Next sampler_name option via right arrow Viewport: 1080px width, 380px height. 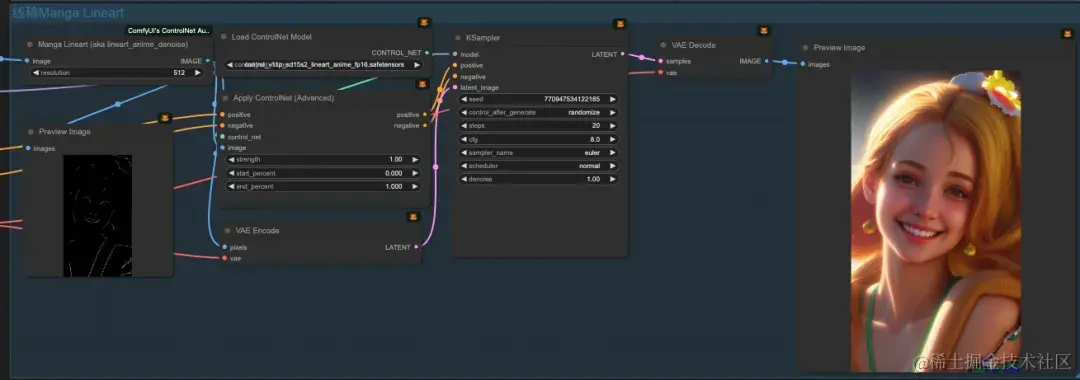612,153
